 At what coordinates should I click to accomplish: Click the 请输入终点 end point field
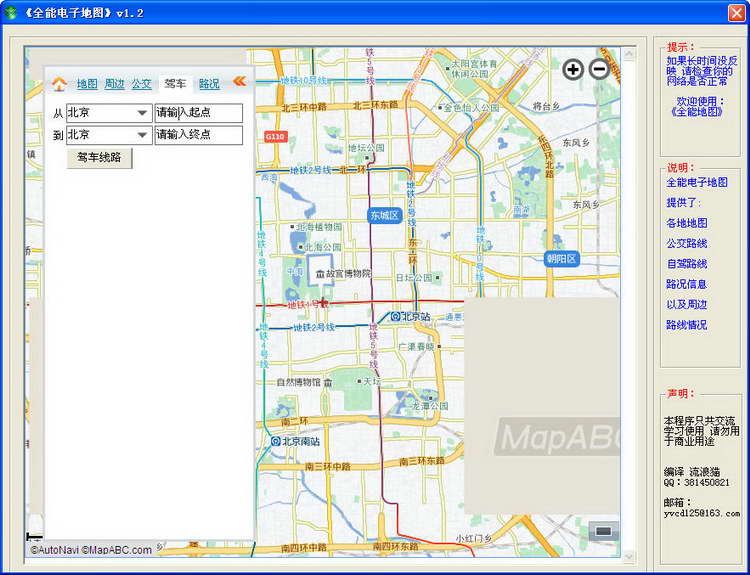point(199,135)
